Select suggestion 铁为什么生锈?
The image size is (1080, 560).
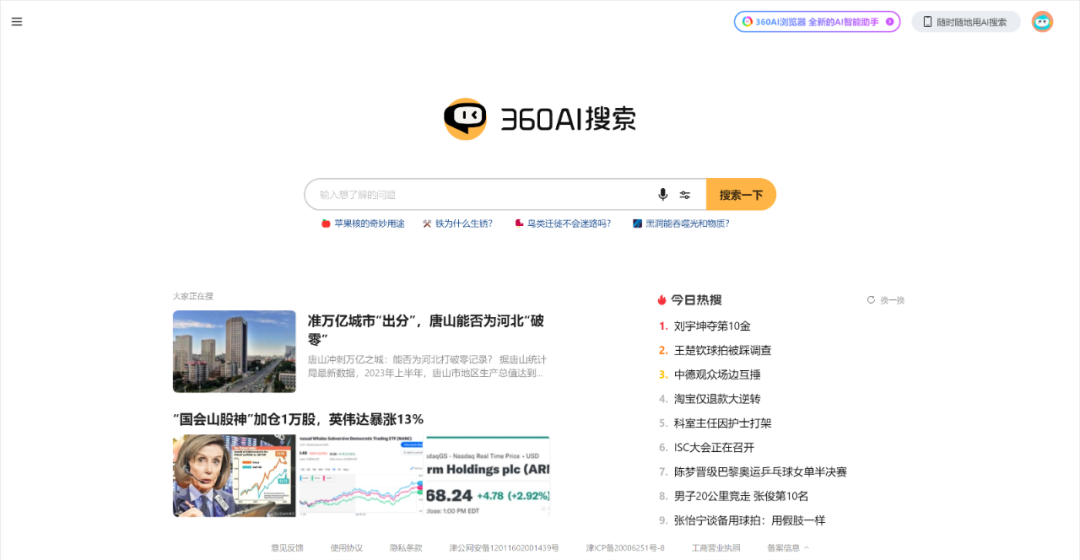[464, 224]
